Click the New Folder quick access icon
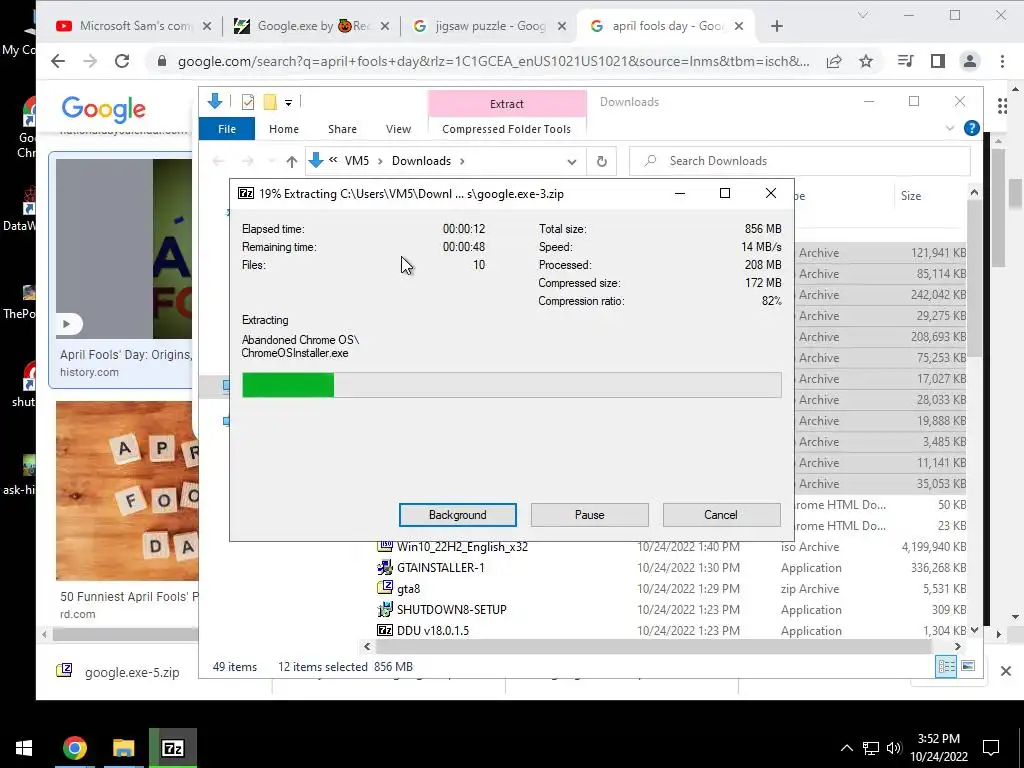The height and width of the screenshot is (768, 1024). pos(270,101)
